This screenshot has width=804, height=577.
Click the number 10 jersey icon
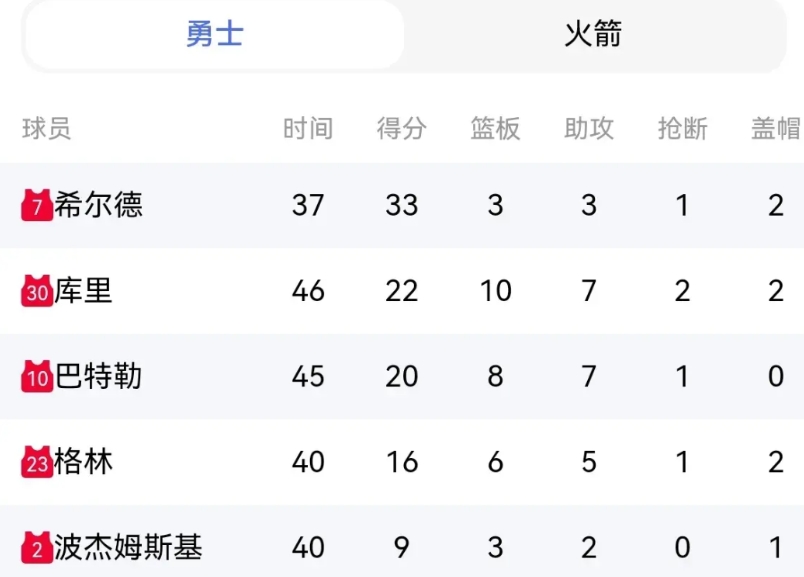[37, 376]
